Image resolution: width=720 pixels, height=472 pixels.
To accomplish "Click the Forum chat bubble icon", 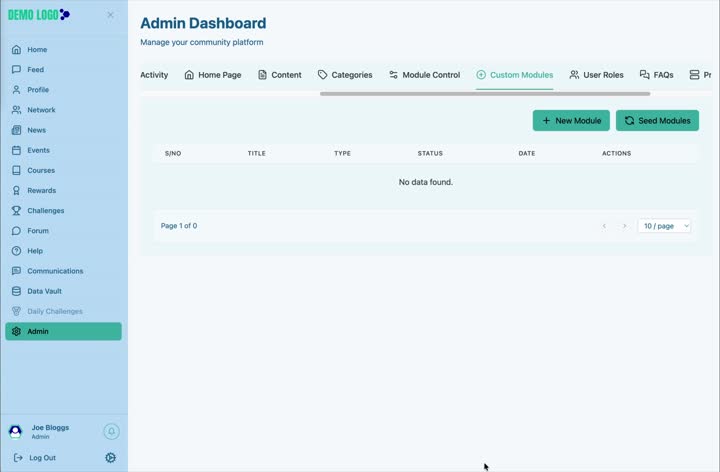I will (16, 231).
